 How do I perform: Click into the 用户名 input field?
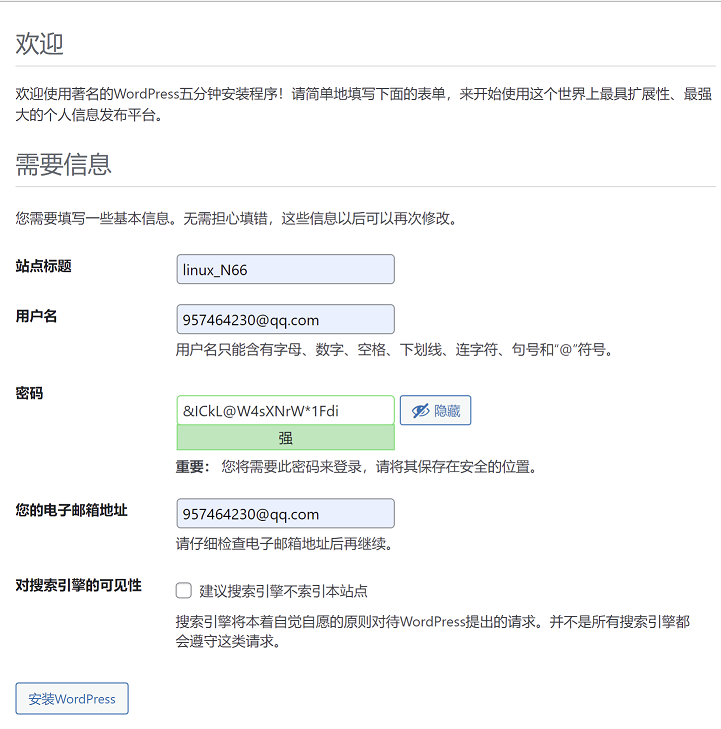pyautogui.click(x=285, y=320)
